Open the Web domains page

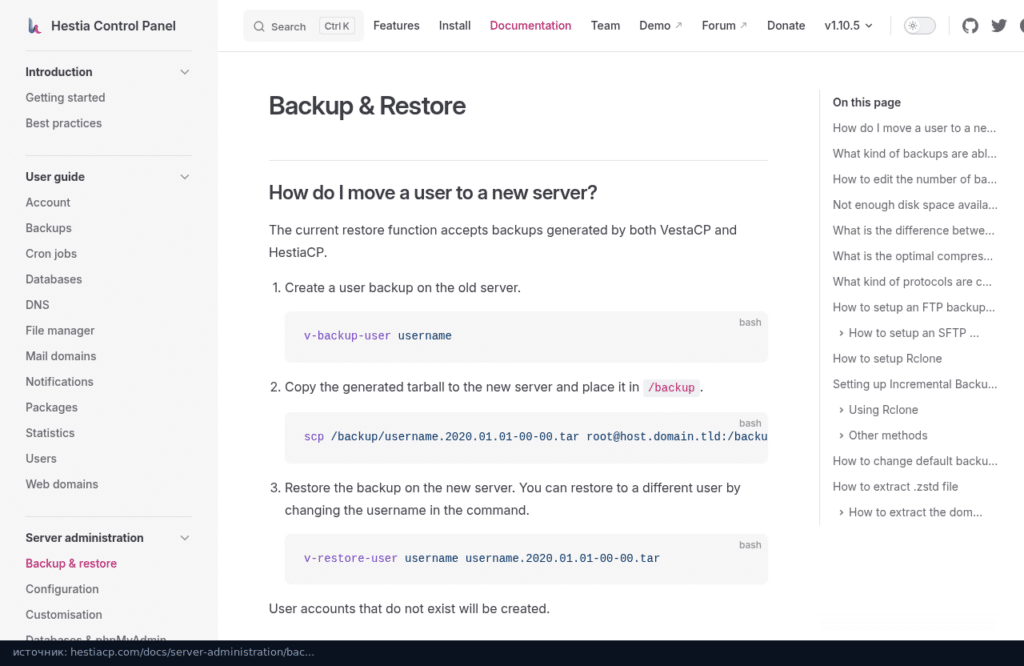coord(62,484)
